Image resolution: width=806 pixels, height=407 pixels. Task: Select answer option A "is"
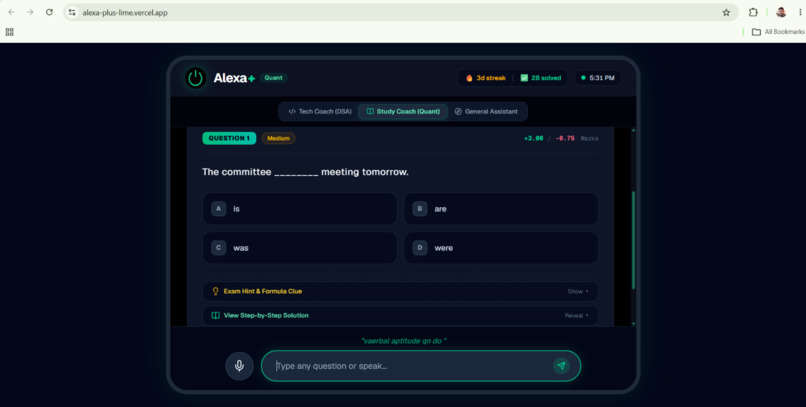click(300, 209)
